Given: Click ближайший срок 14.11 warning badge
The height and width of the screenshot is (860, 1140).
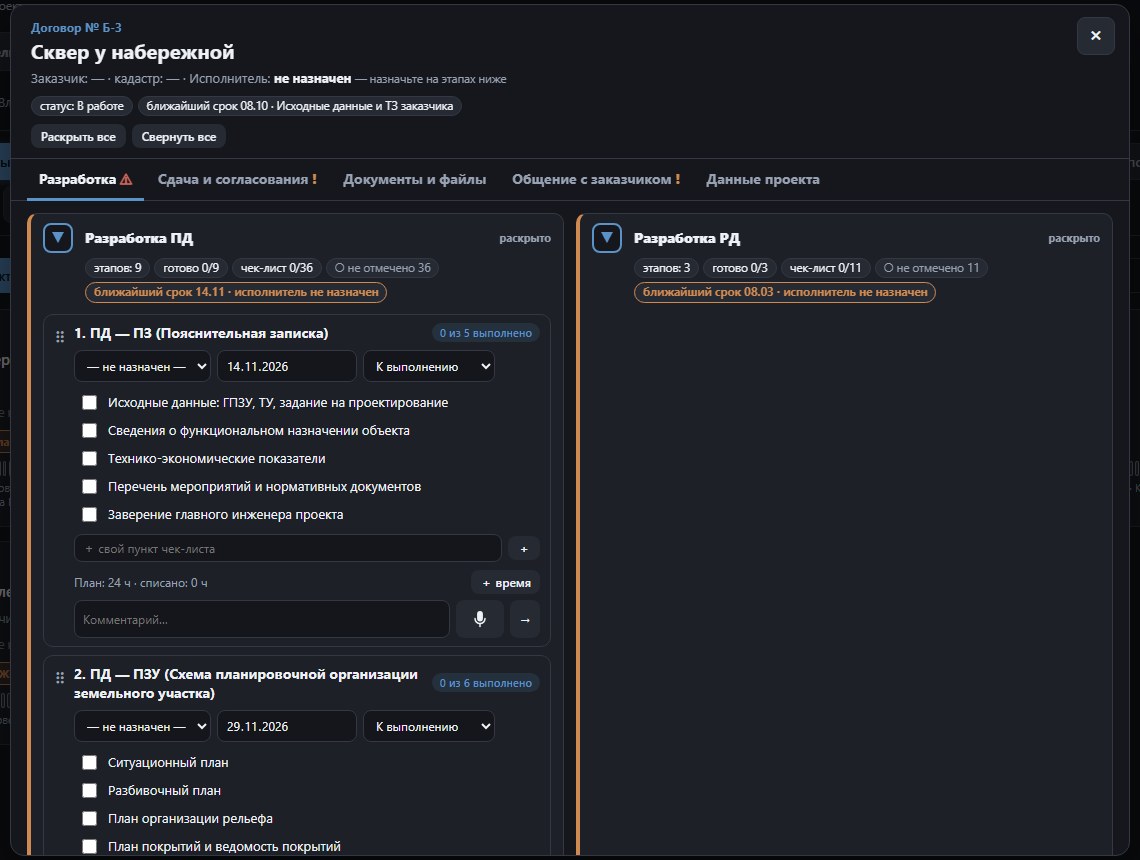Looking at the screenshot, I should tap(236, 292).
